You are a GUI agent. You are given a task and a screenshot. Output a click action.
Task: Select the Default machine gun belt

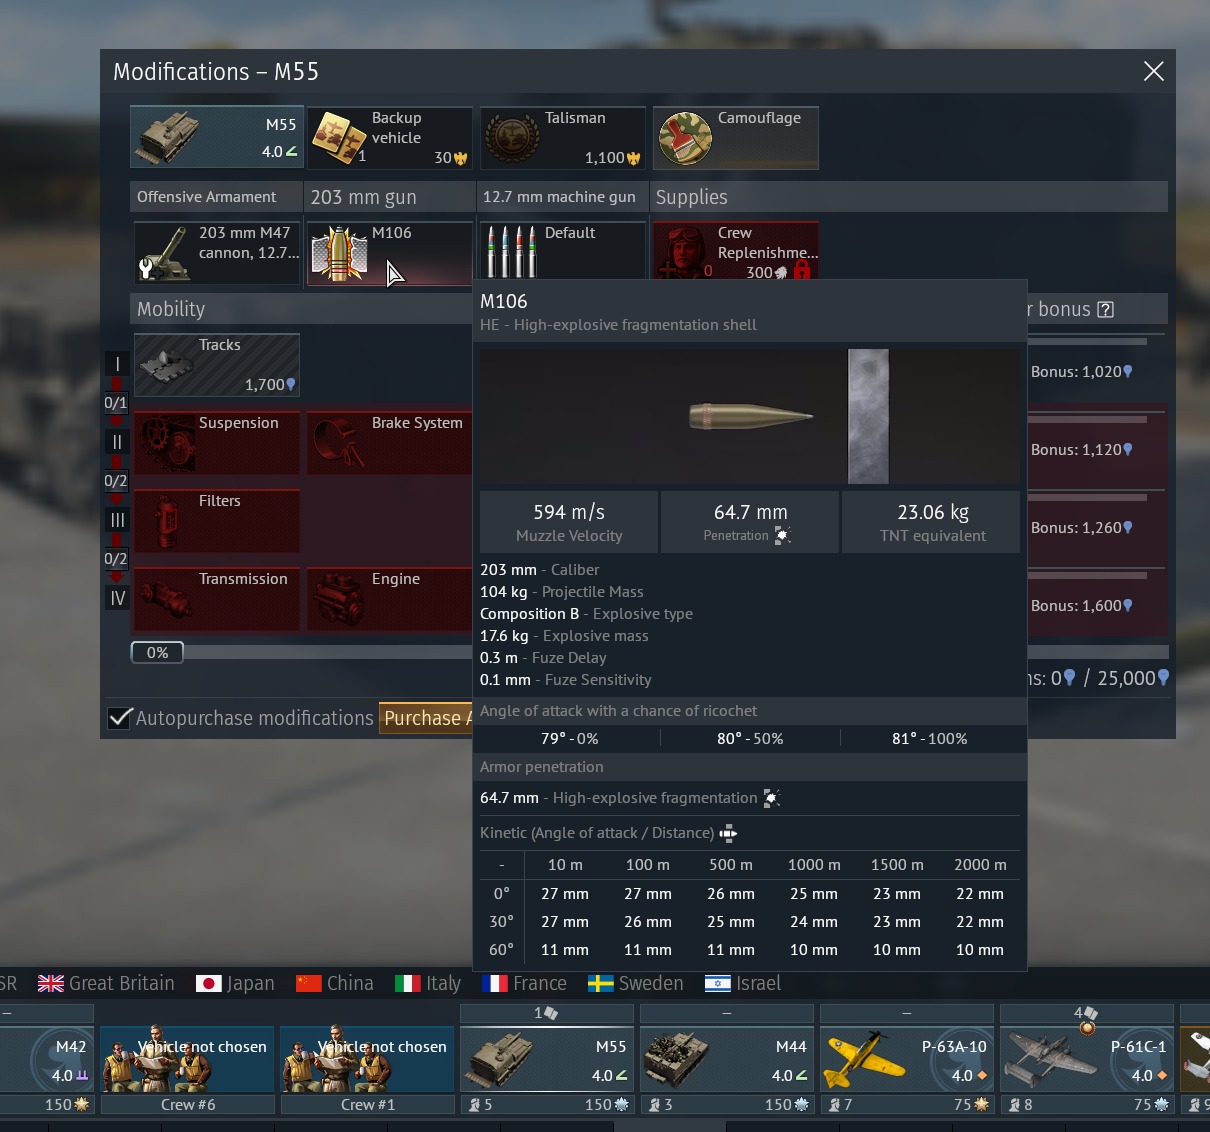[x=563, y=251]
